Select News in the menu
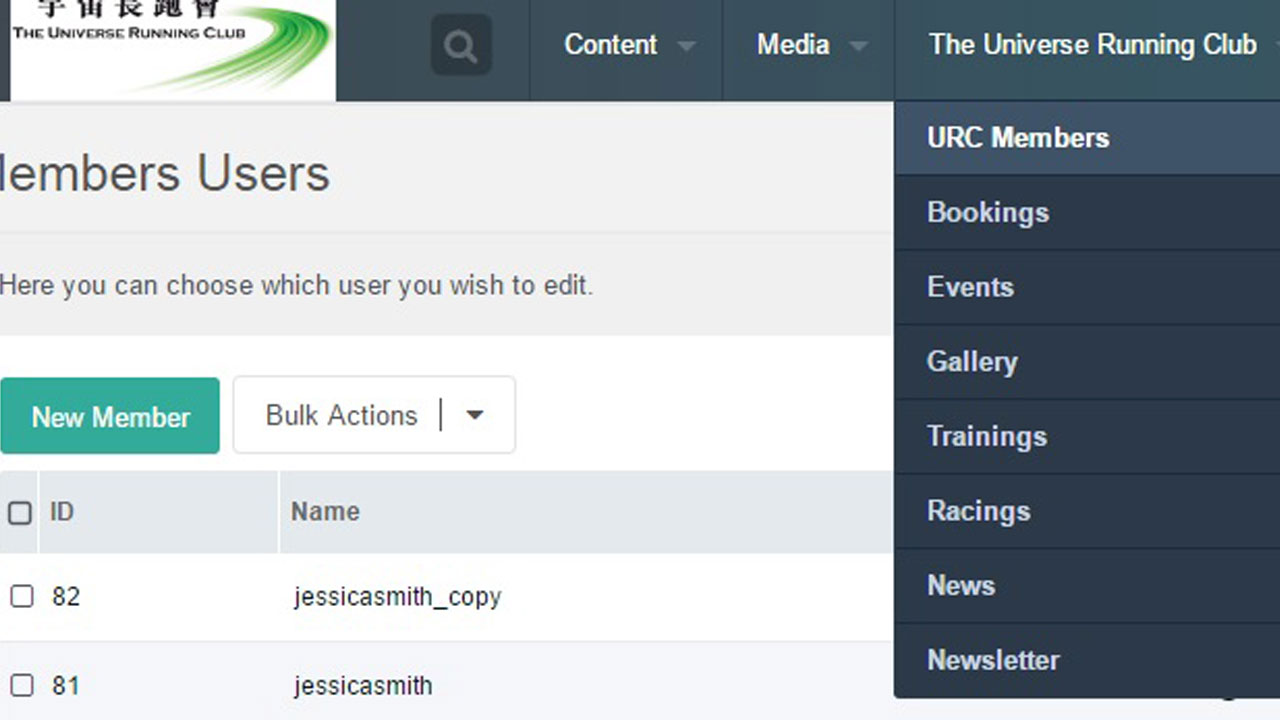Viewport: 1280px width, 720px height. [x=1087, y=586]
